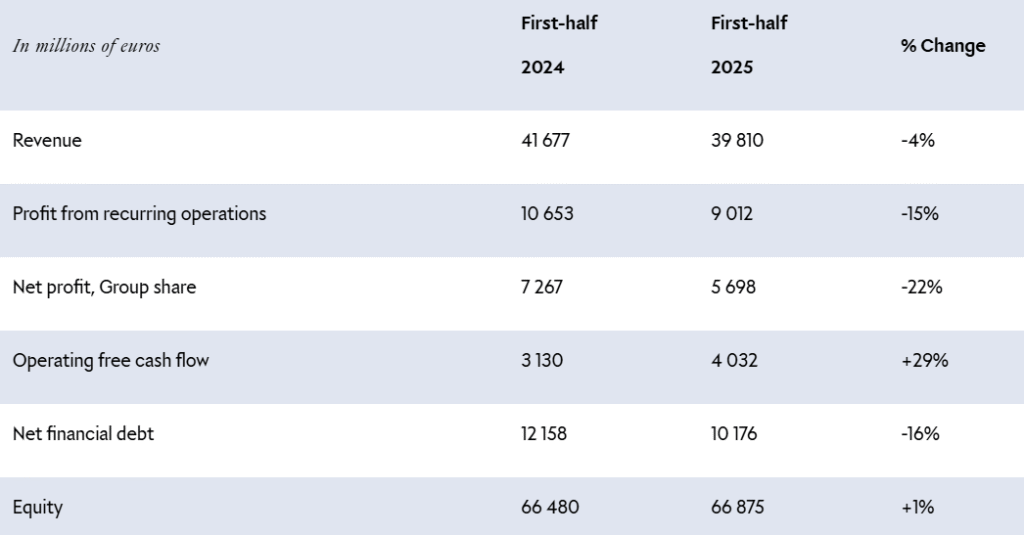Click the -22% change value
Viewport: 1024px width, 535px height.
921,287
